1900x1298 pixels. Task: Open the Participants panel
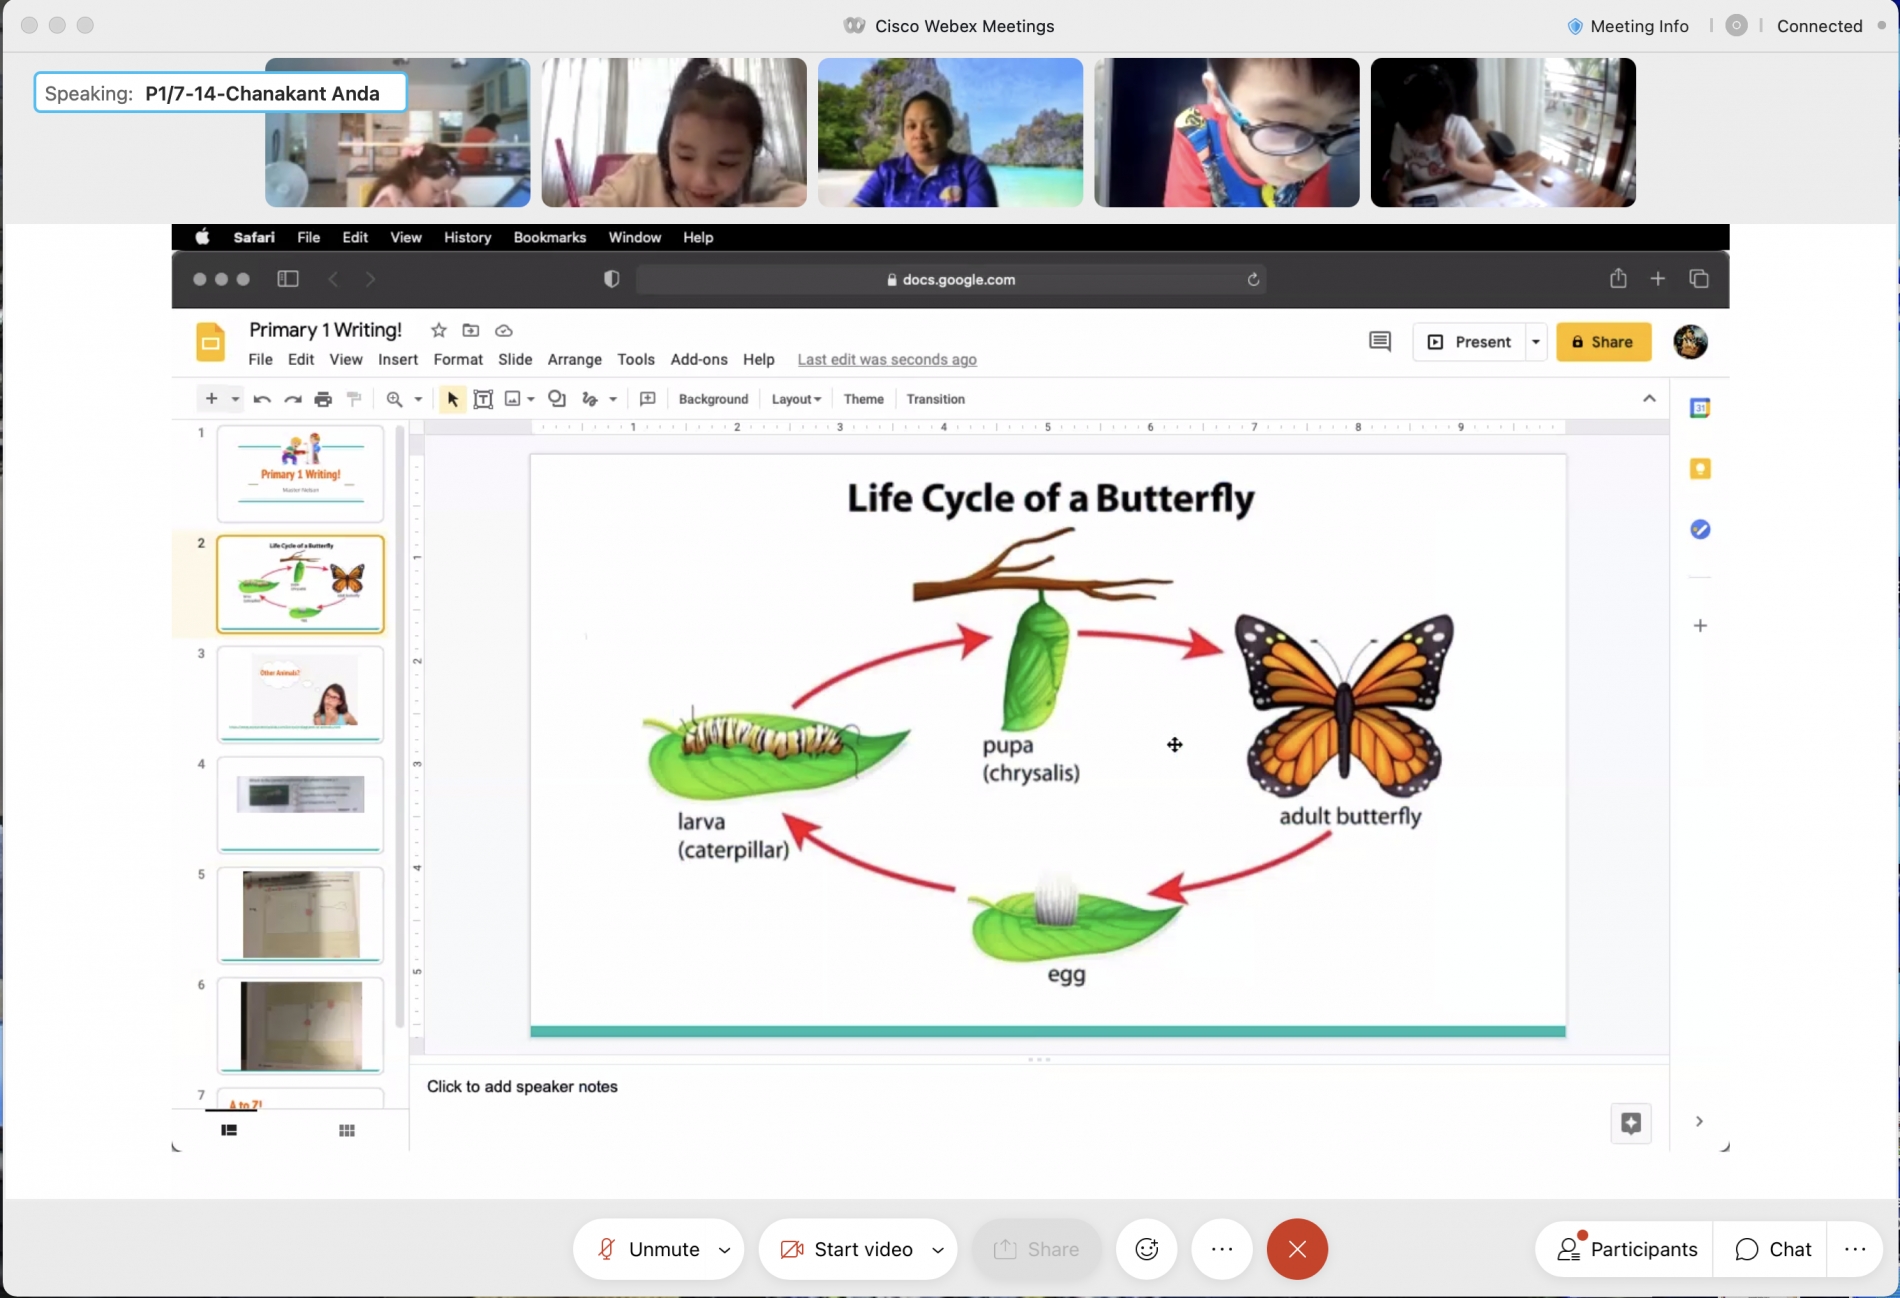pyautogui.click(x=1627, y=1249)
